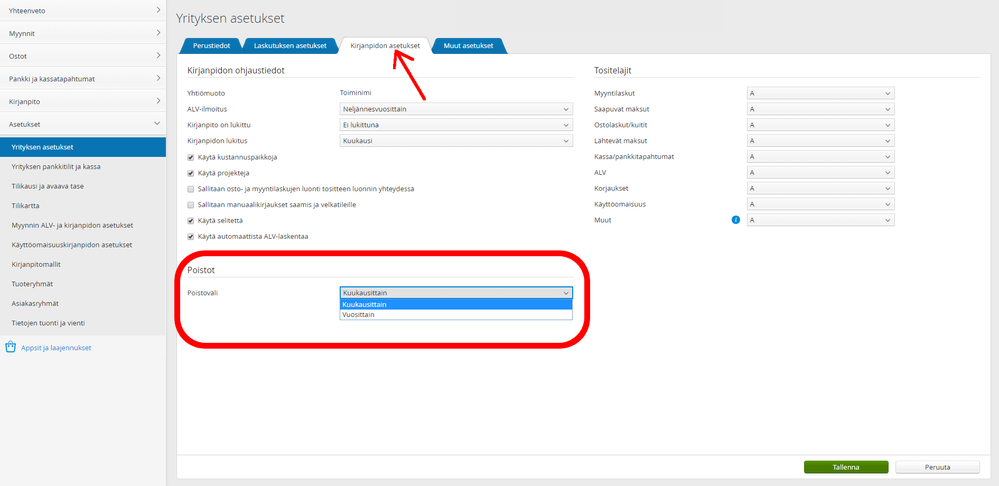Image resolution: width=999 pixels, height=486 pixels.
Task: Select Kuukausittain option in the list
Action: pyautogui.click(x=456, y=304)
